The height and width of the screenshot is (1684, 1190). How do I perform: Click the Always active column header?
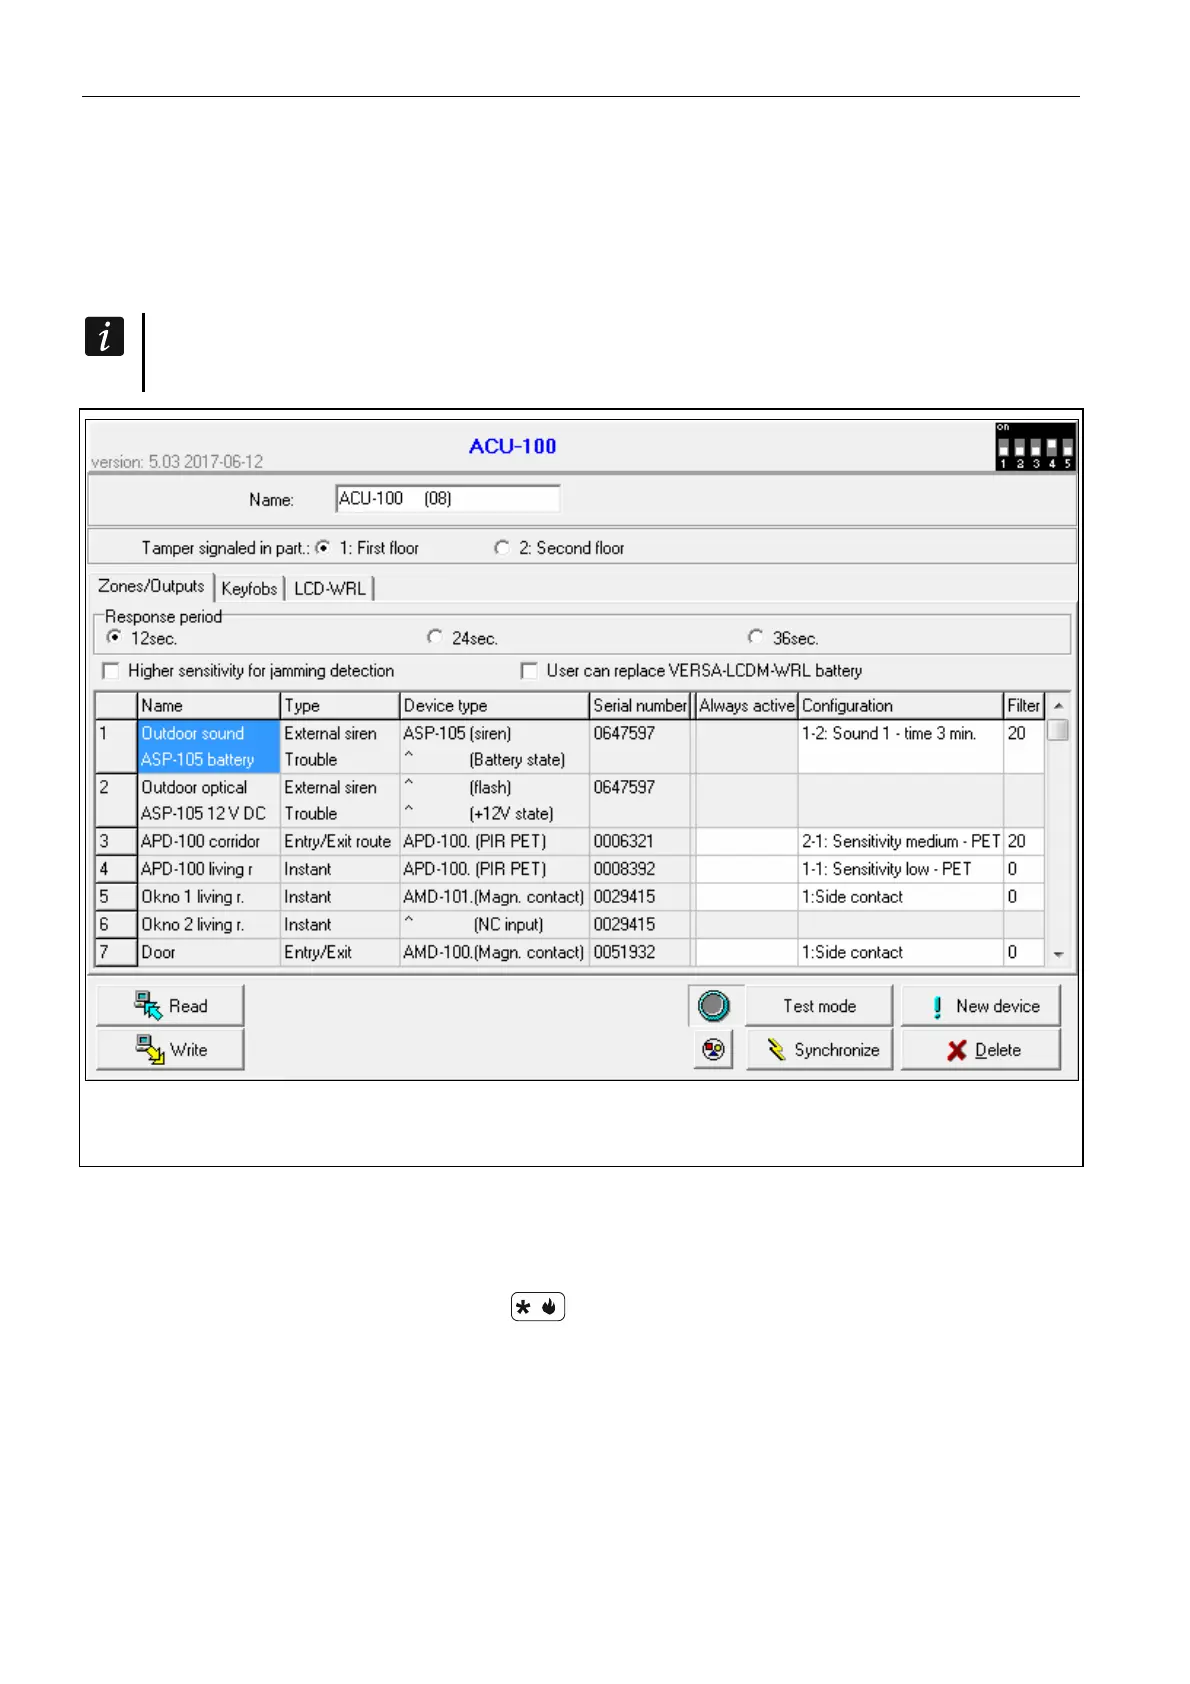(747, 706)
